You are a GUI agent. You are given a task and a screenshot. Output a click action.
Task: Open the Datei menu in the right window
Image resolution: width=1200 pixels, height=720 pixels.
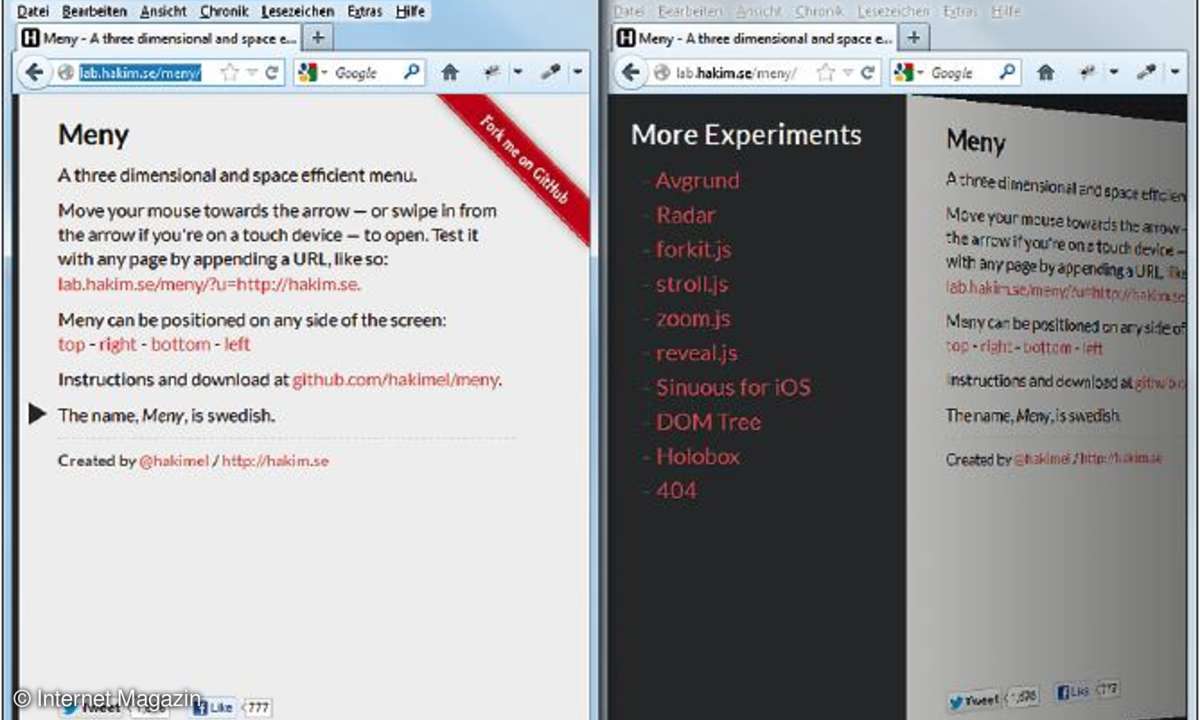click(629, 11)
